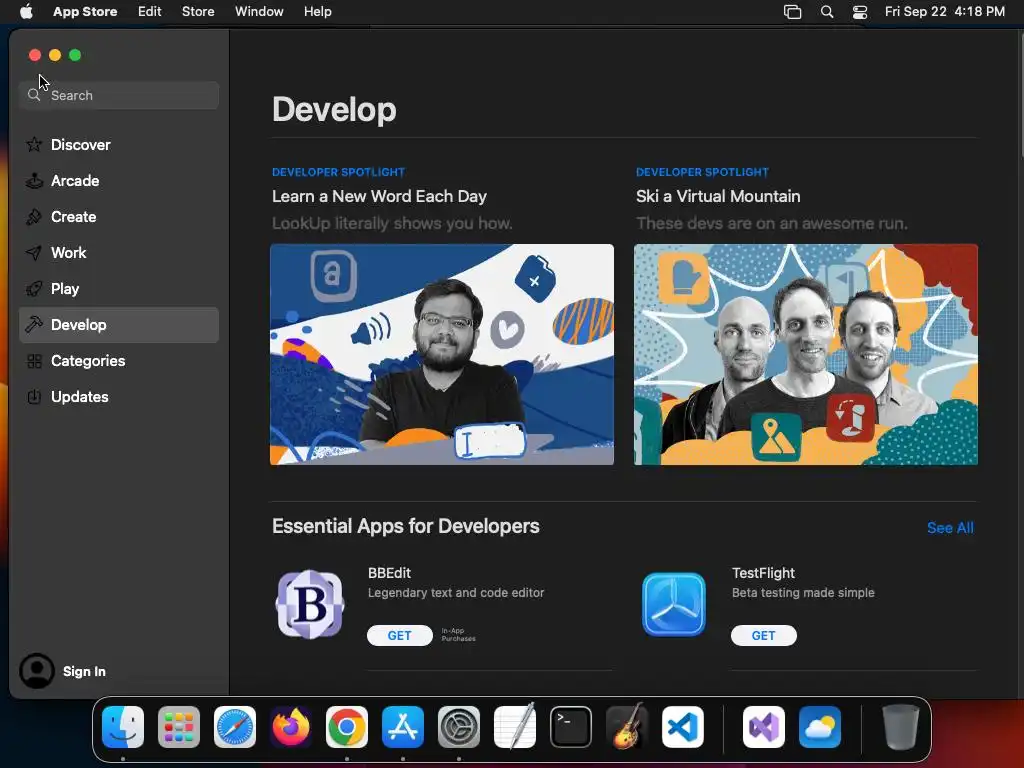The image size is (1024, 768).
Task: Open the Learn a New Word Each Day artwork
Action: coord(441,355)
